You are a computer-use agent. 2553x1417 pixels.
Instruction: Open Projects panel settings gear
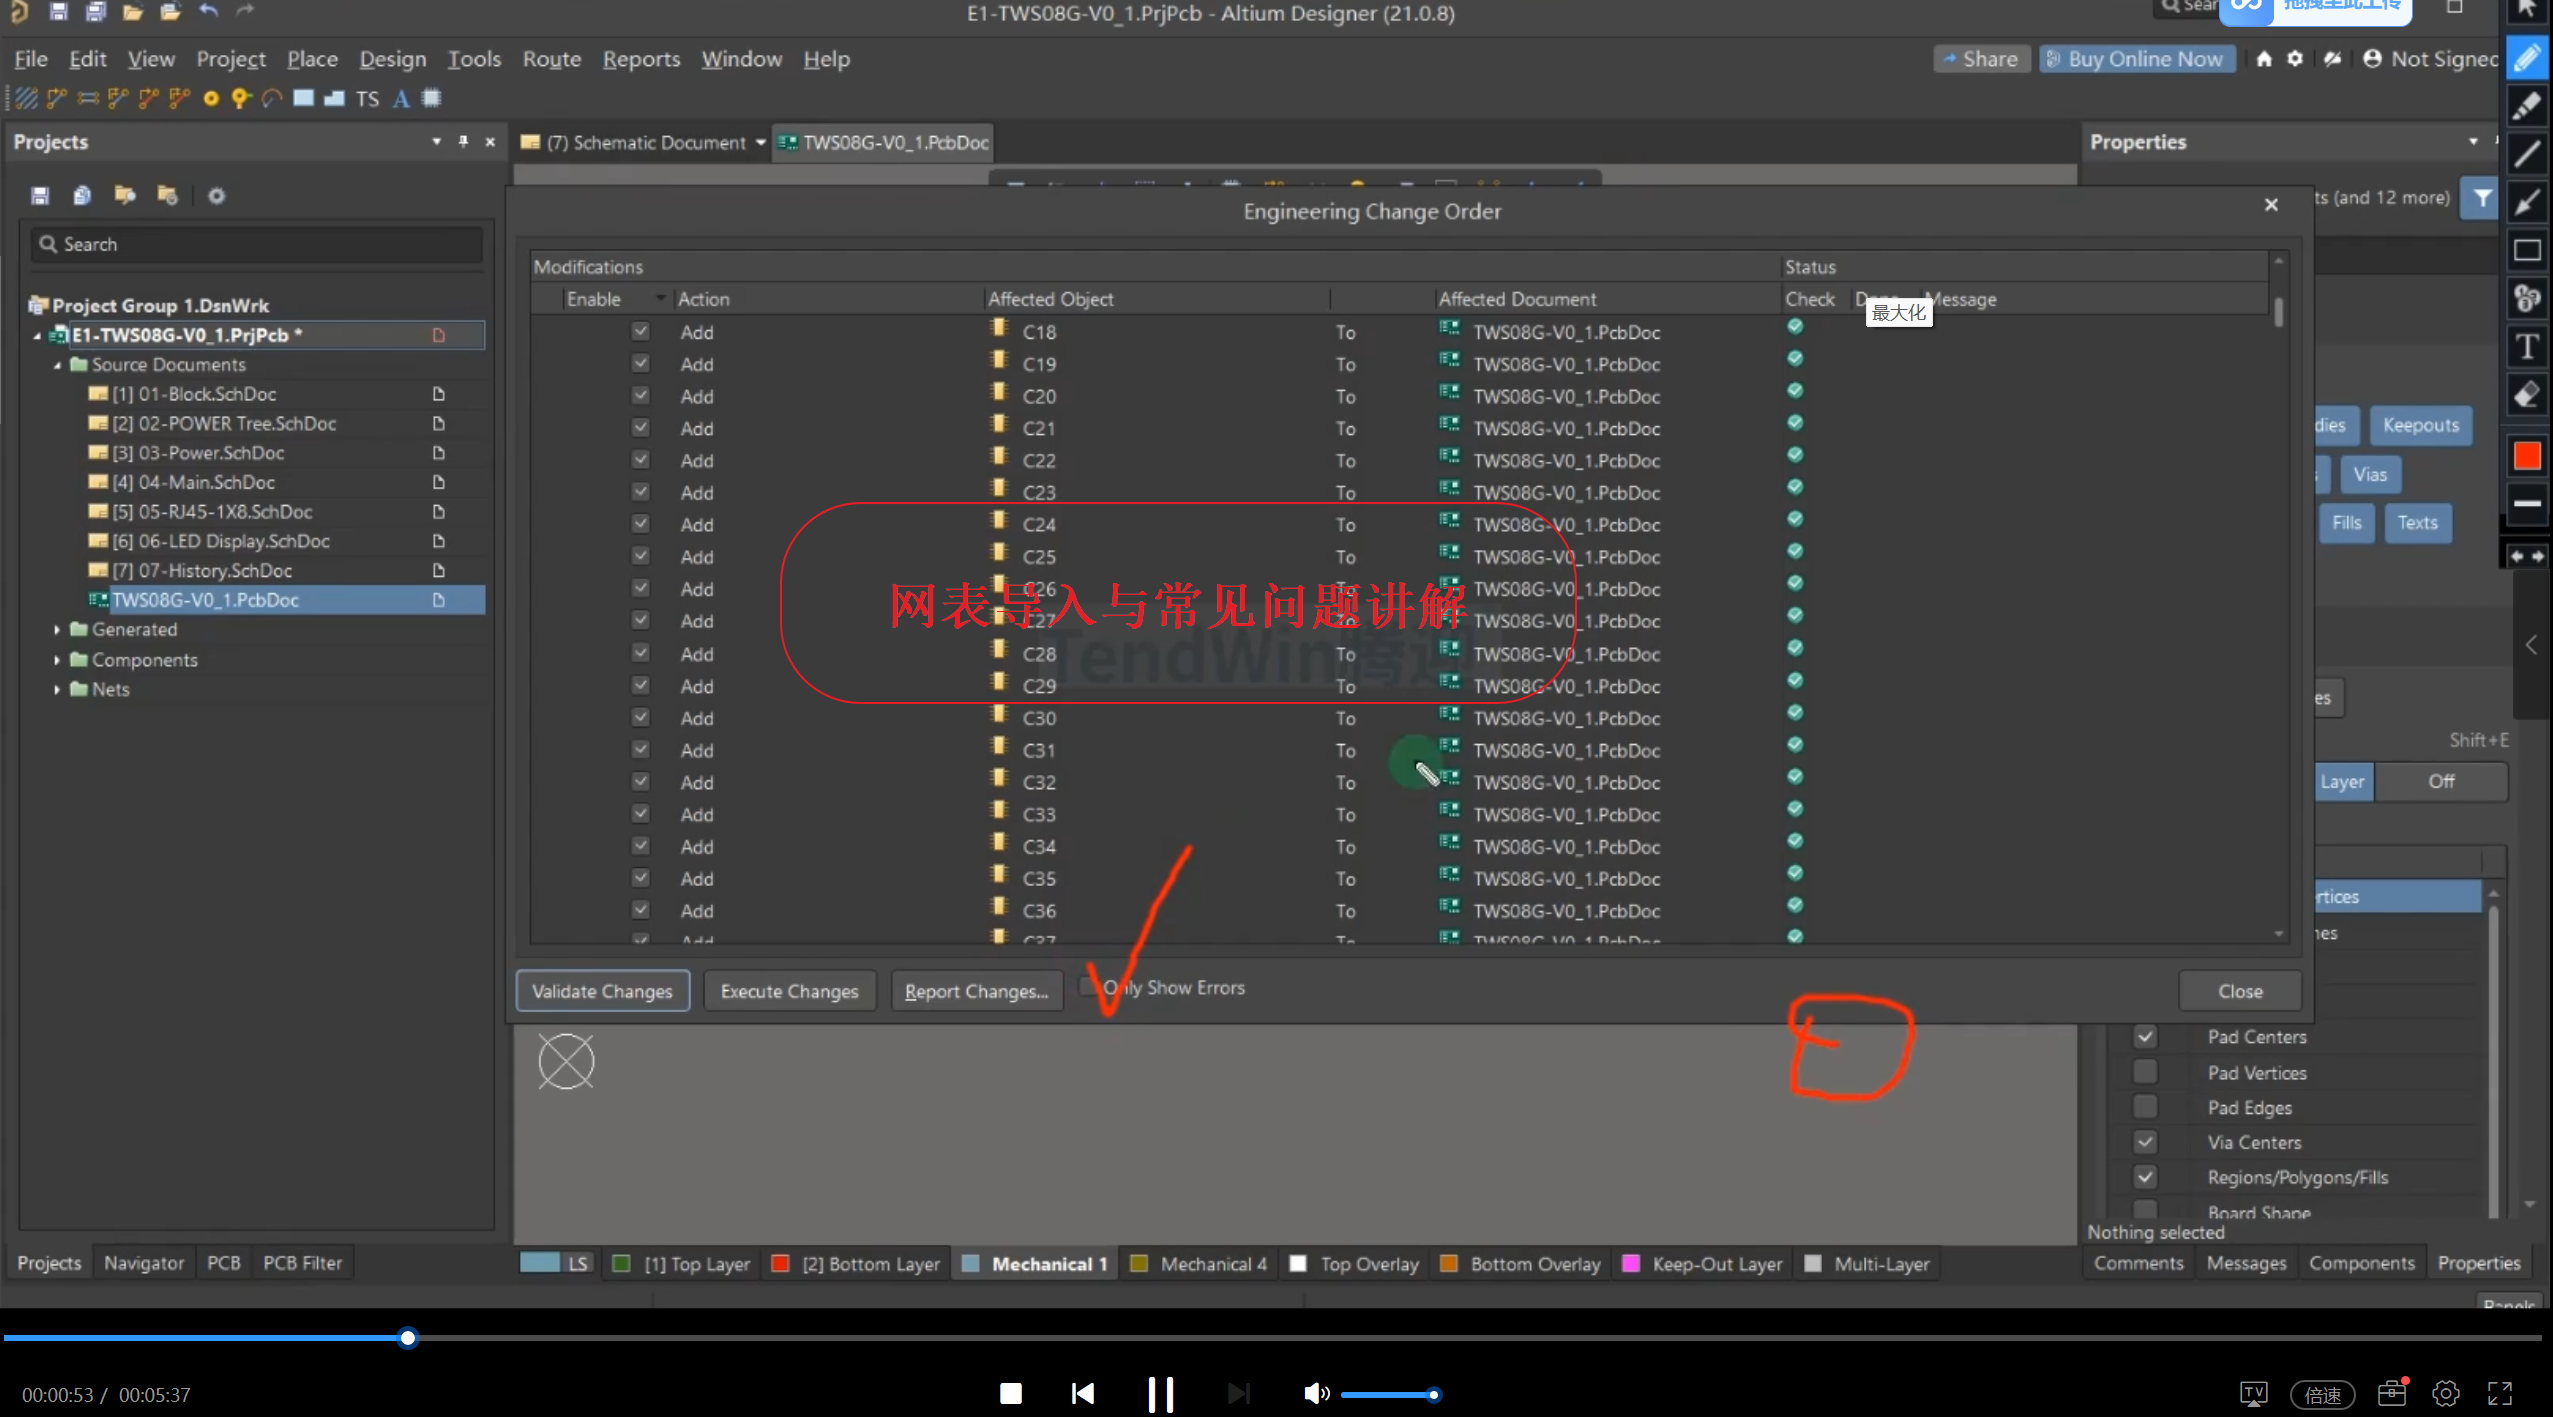(x=216, y=196)
